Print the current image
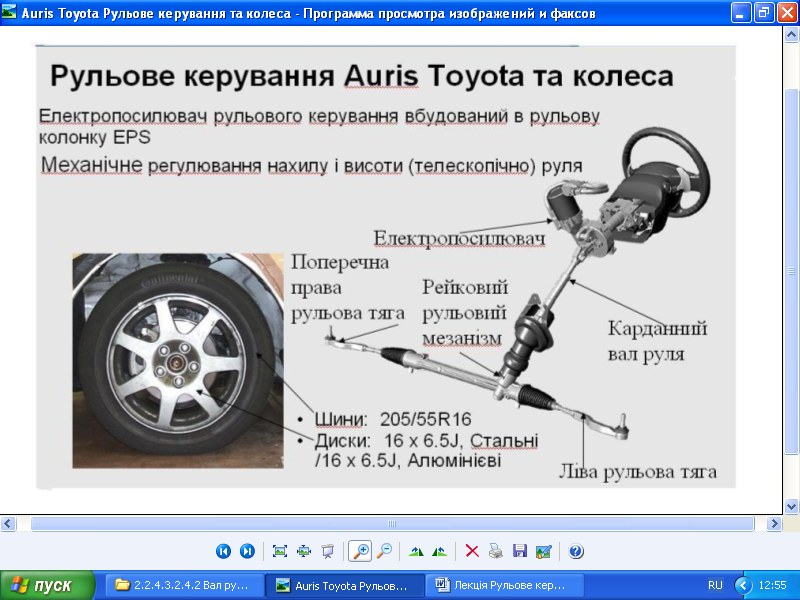 point(495,551)
